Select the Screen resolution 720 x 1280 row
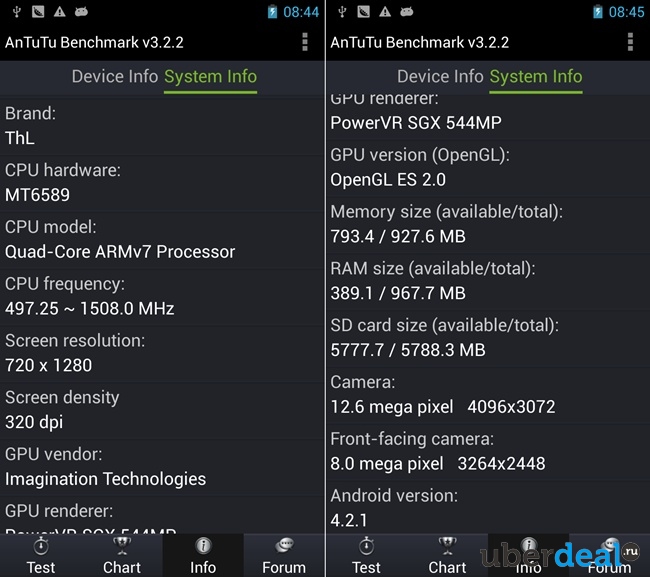The width and height of the screenshot is (650, 577). pos(162,354)
